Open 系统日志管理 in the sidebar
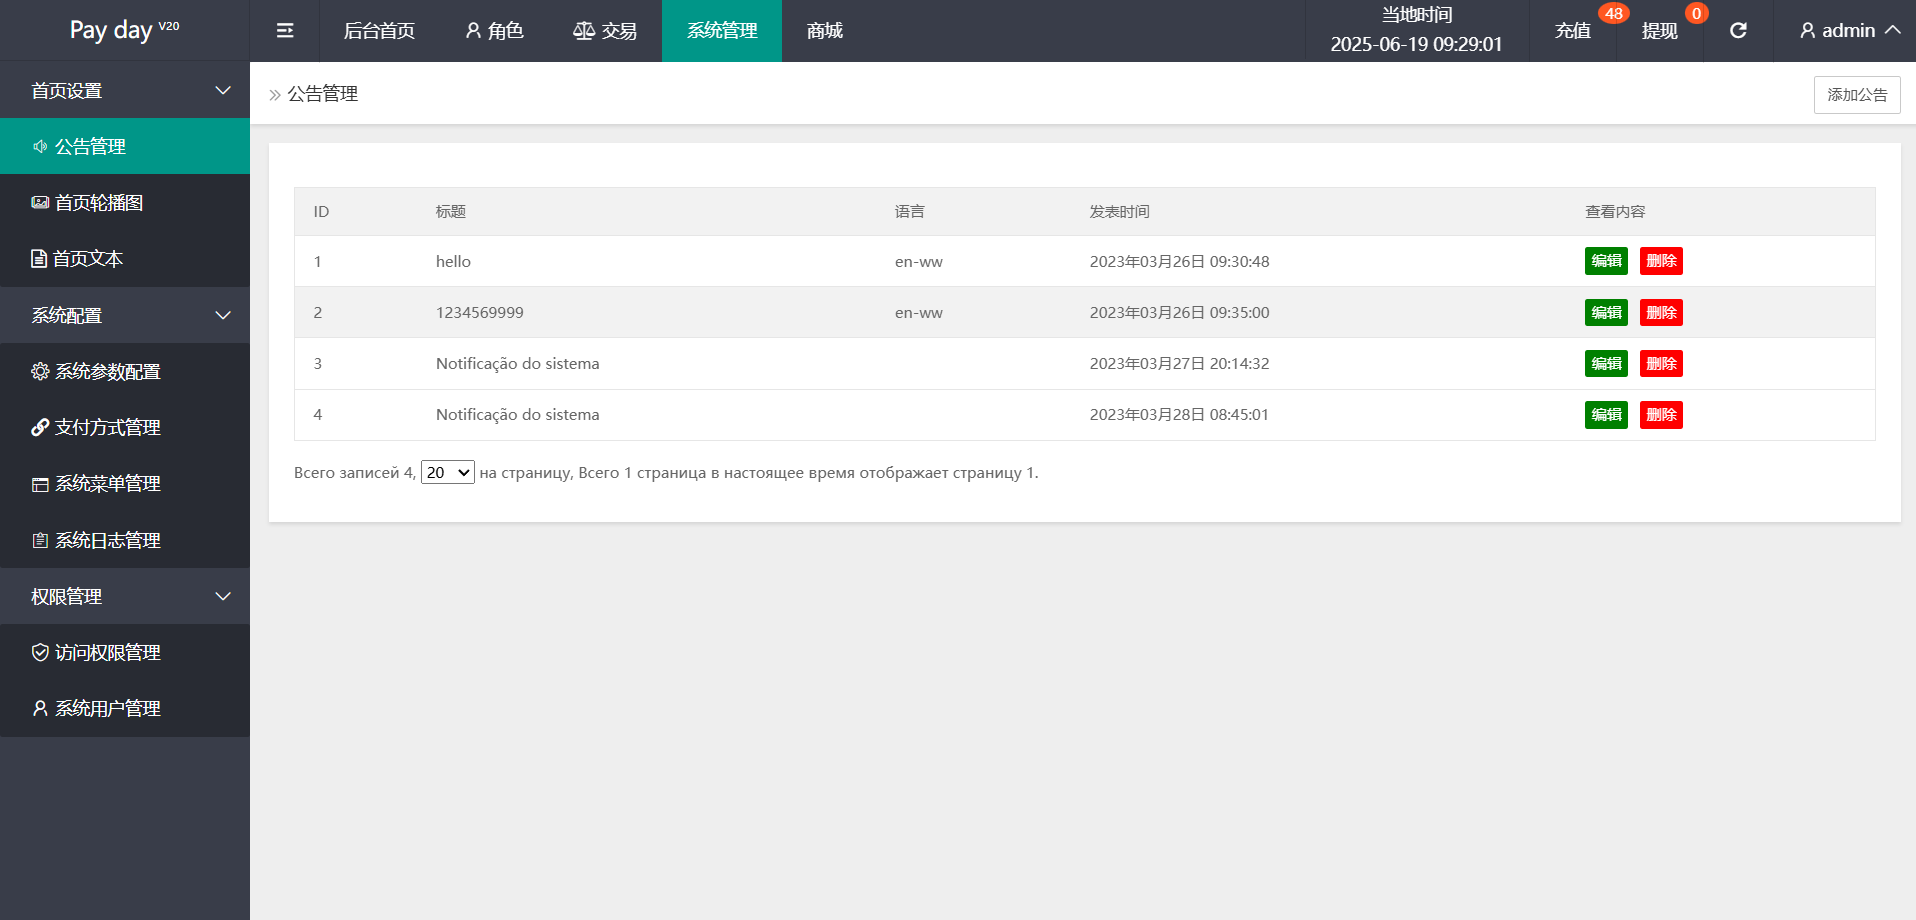 point(125,540)
